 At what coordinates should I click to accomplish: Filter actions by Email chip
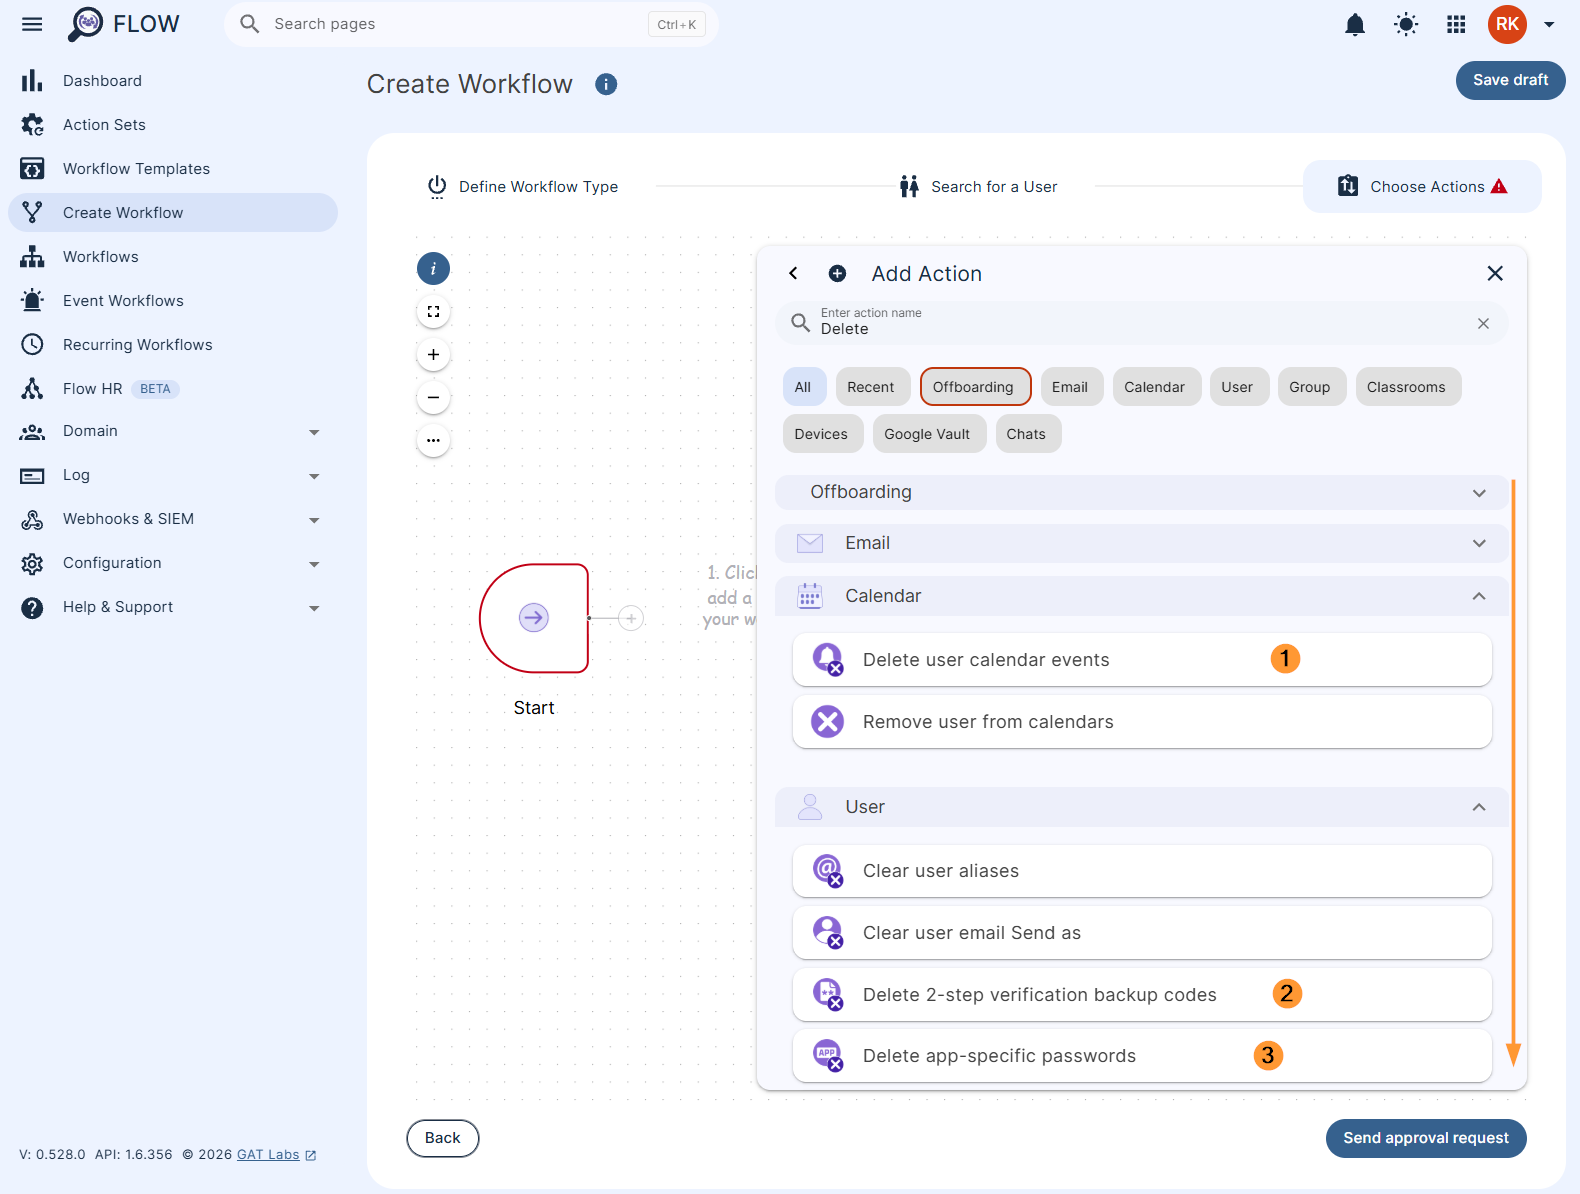click(1070, 387)
